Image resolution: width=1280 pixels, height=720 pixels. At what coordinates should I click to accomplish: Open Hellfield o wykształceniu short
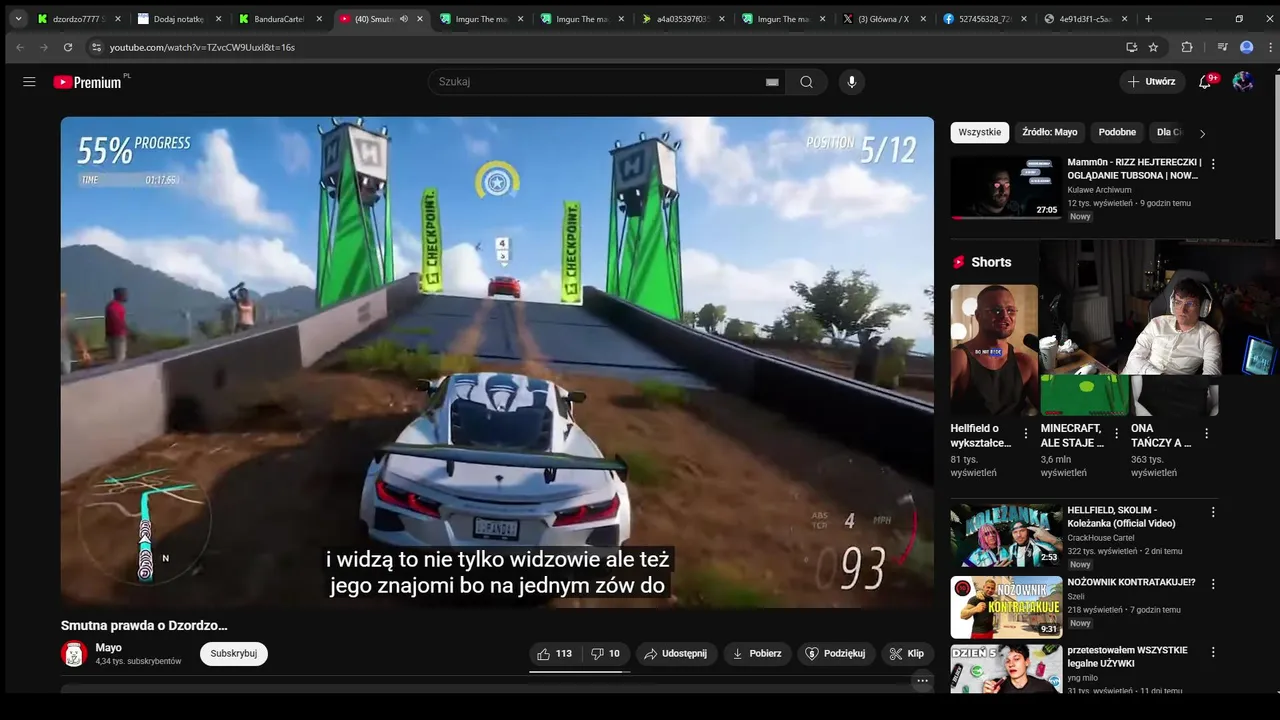click(994, 350)
